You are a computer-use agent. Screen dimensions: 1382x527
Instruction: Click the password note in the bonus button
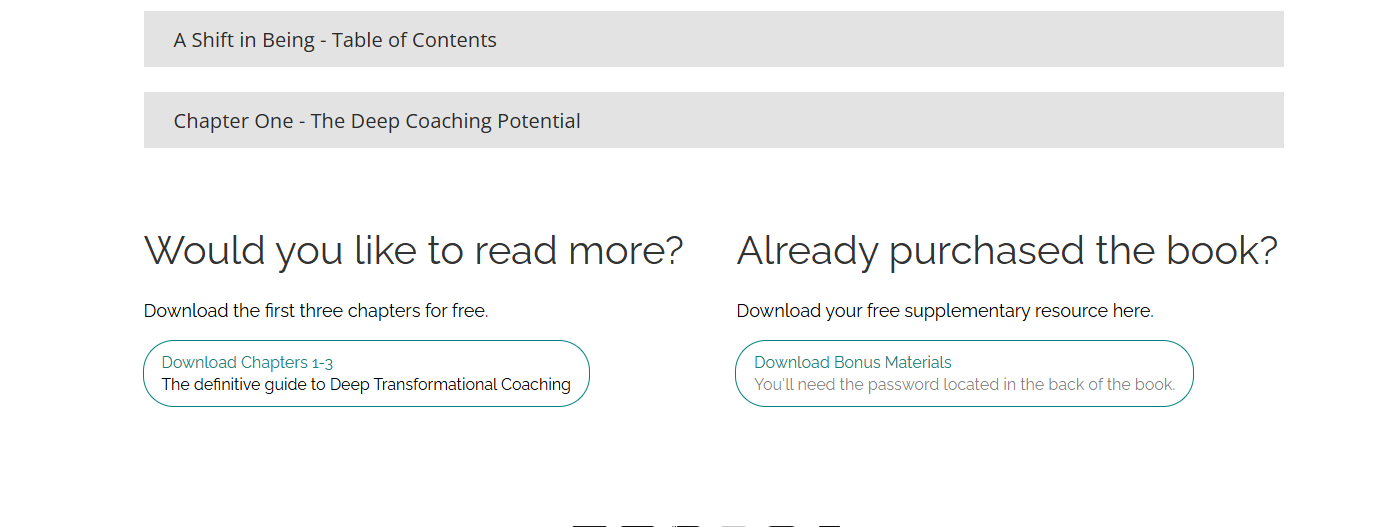[x=965, y=384]
